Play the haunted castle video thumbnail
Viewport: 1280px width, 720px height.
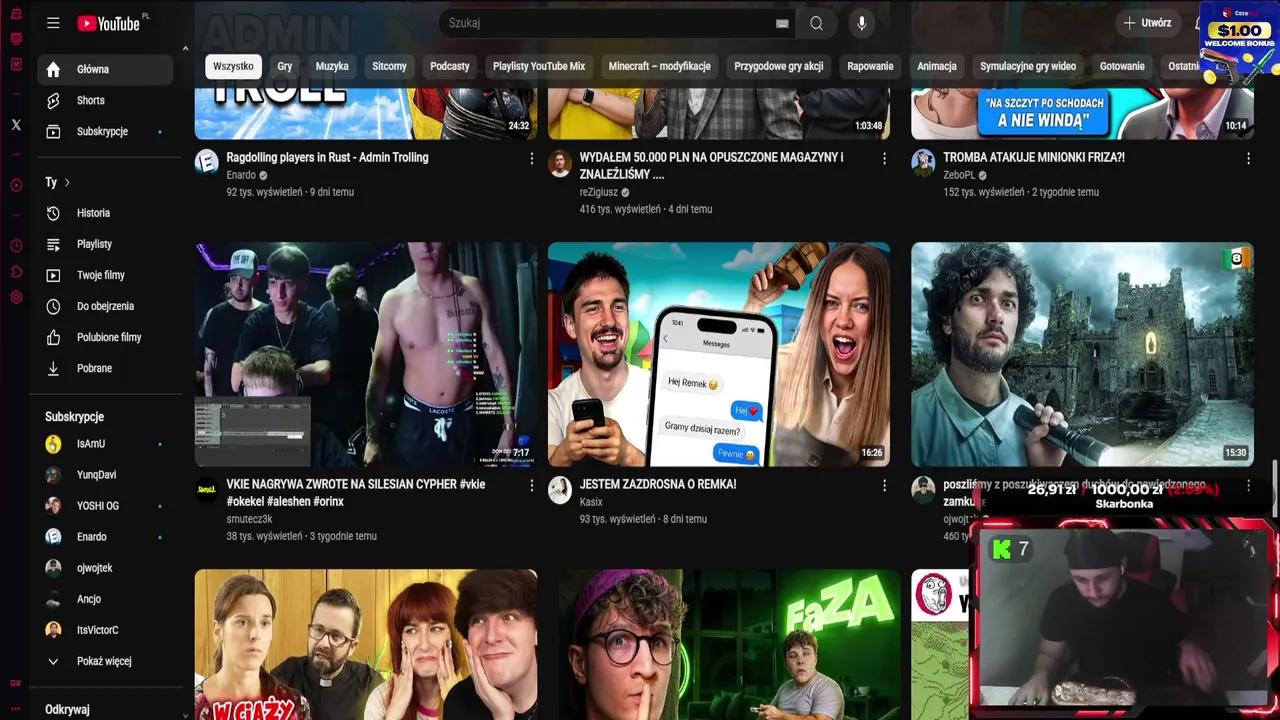click(1082, 354)
